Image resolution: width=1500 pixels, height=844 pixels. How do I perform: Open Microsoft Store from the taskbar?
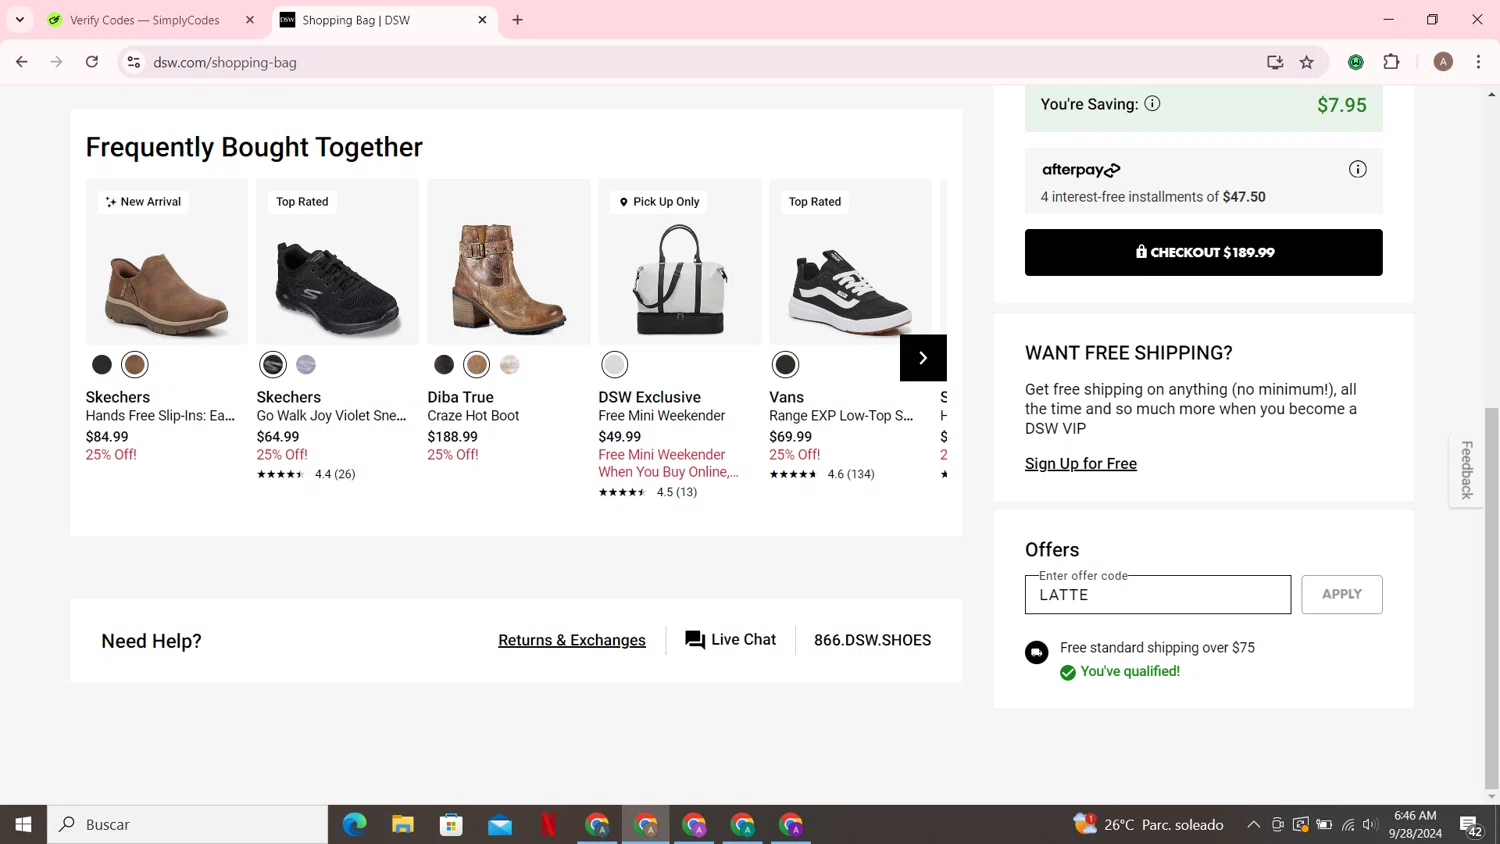click(451, 824)
